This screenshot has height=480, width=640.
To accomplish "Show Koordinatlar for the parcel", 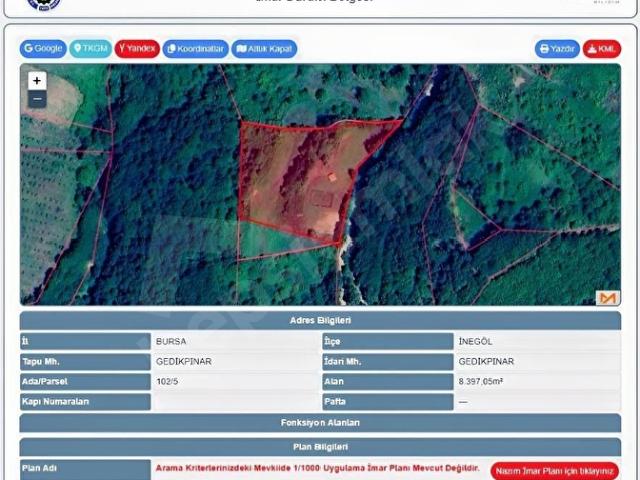I will [x=196, y=49].
